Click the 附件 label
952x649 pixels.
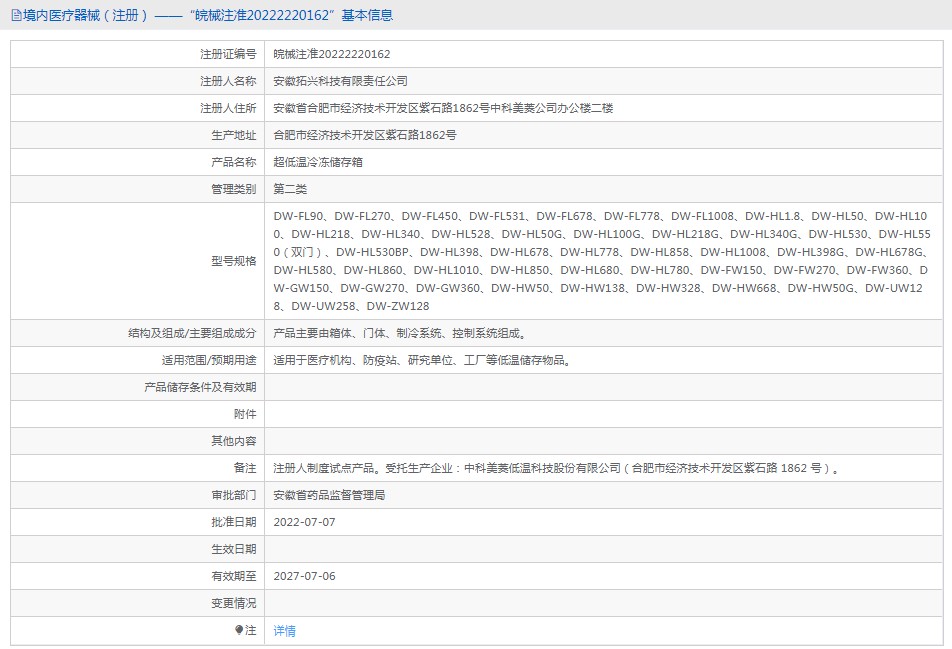point(245,414)
